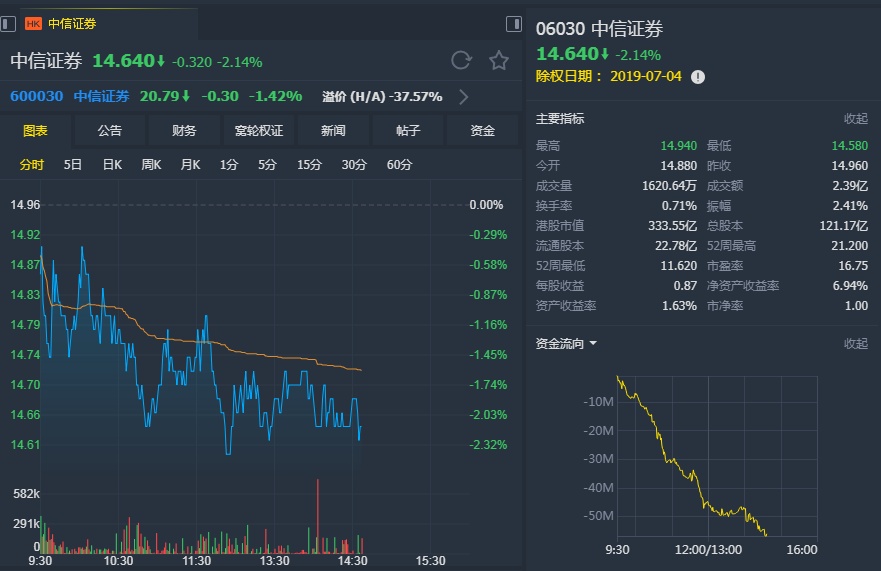Select the 窝轮权证 tab
Viewport: 881px width, 571px height.
pyautogui.click(x=259, y=130)
